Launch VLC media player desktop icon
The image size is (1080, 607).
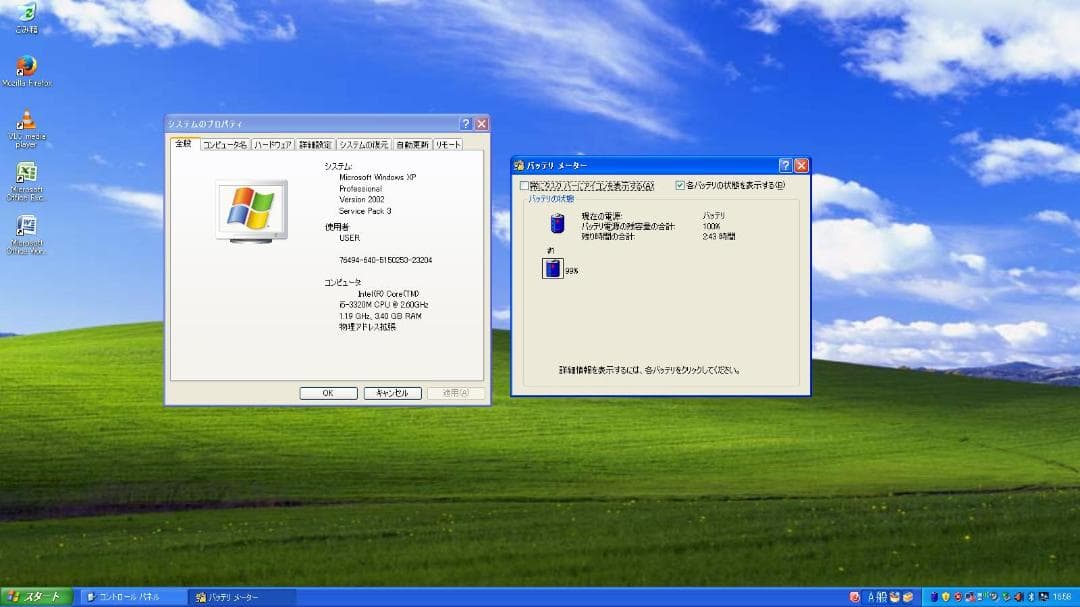25,121
